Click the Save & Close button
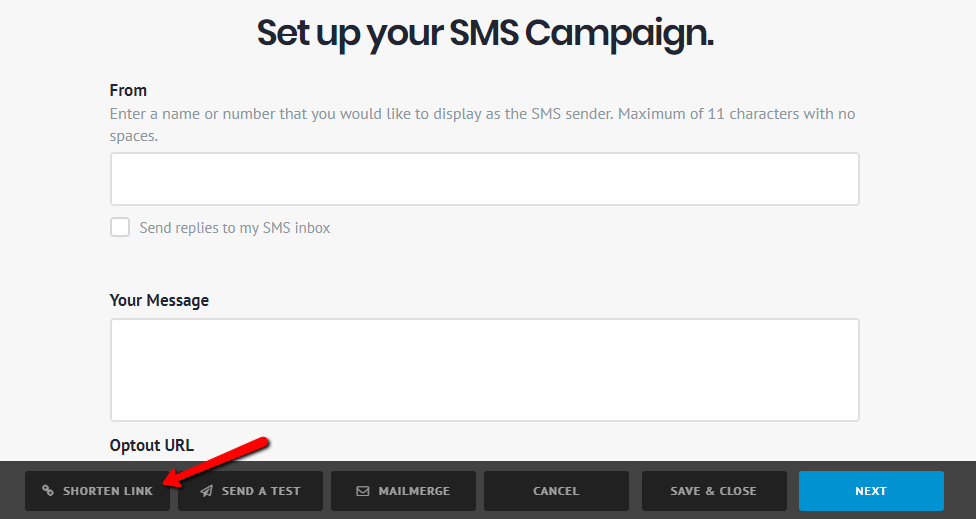Image resolution: width=976 pixels, height=519 pixels. [713, 491]
